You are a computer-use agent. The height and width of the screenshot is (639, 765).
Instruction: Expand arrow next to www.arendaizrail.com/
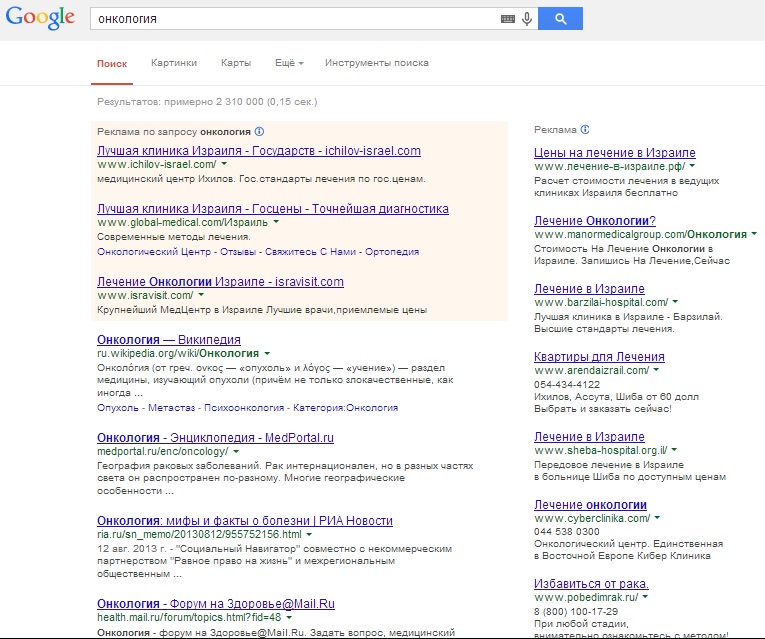[656, 370]
